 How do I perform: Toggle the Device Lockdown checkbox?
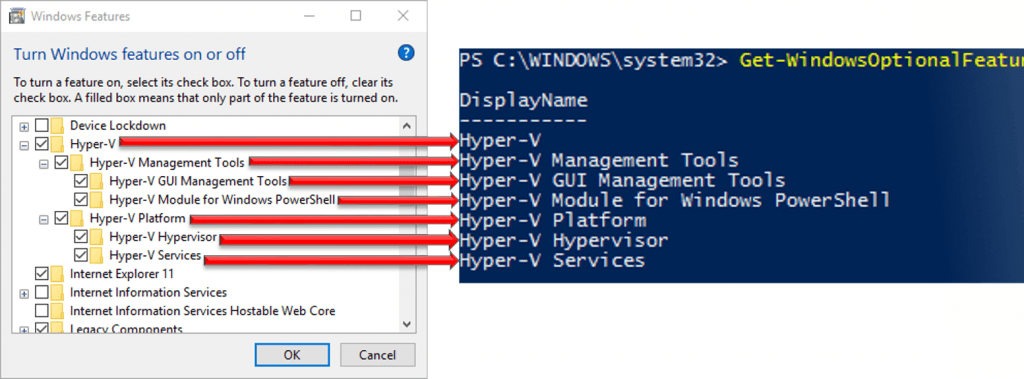(42, 125)
